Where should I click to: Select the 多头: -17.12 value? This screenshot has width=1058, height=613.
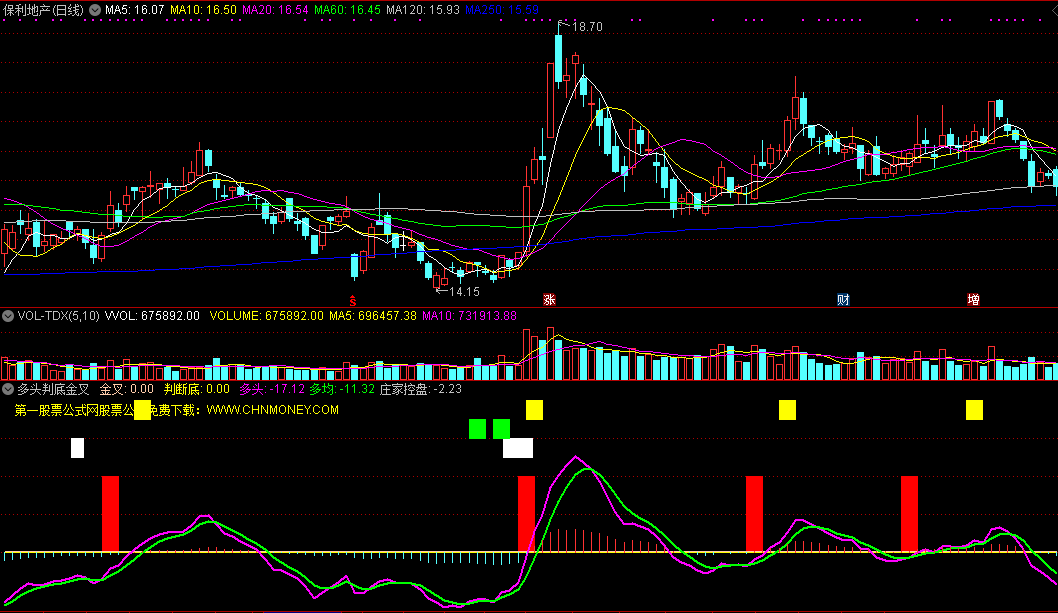(x=272, y=390)
